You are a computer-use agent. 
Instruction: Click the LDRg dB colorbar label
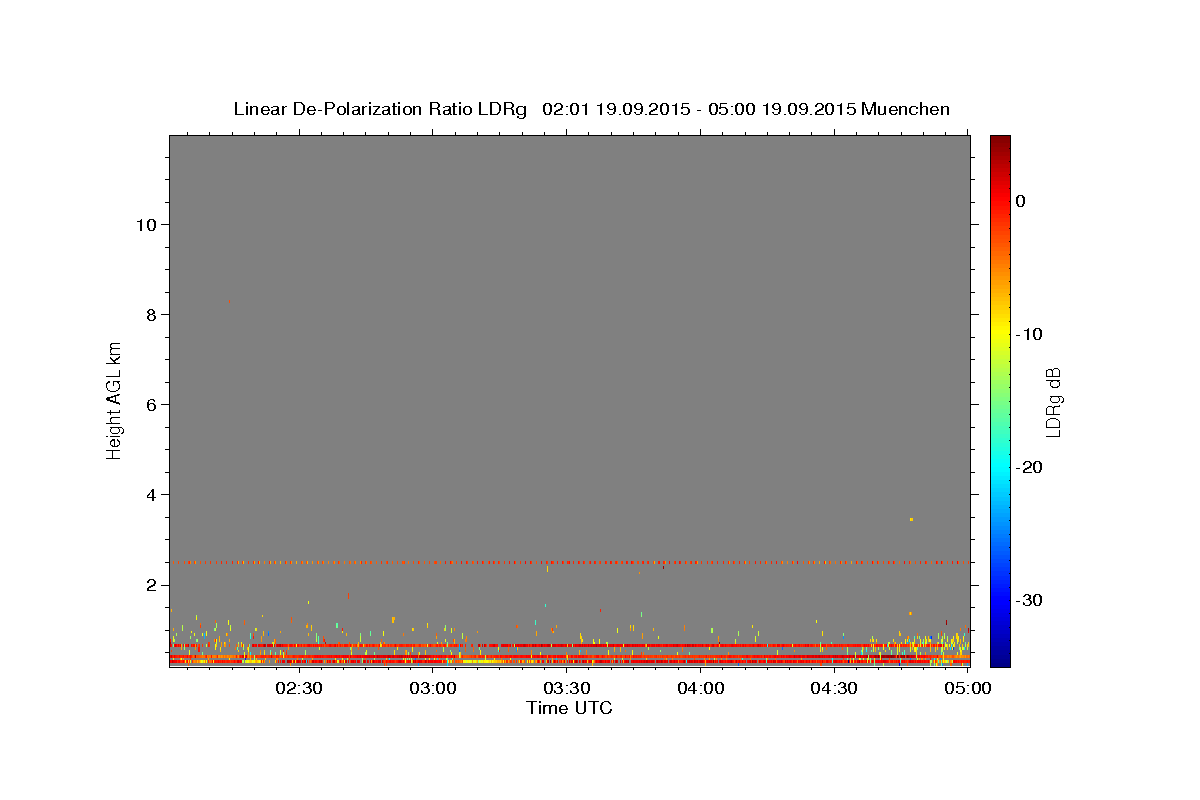click(x=1053, y=401)
